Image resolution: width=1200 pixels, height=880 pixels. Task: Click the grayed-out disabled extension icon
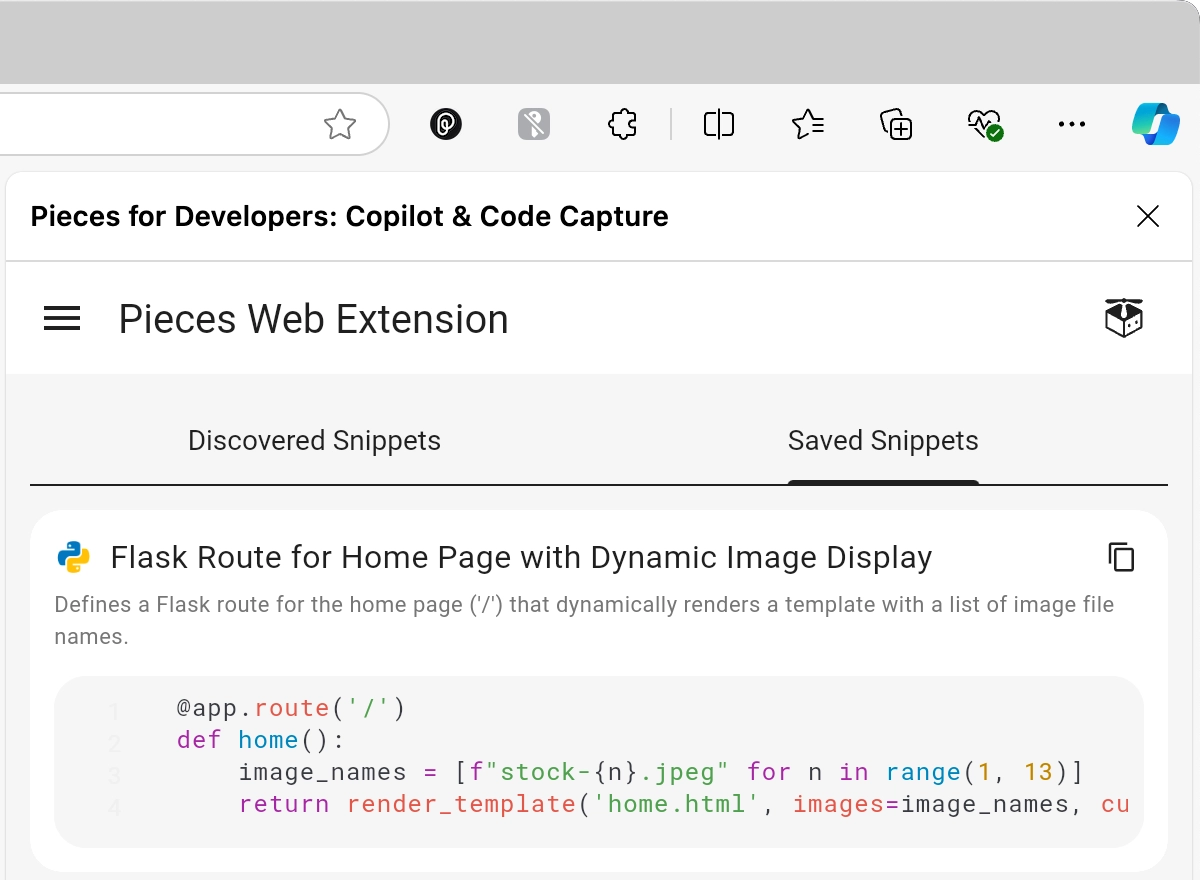pos(534,124)
